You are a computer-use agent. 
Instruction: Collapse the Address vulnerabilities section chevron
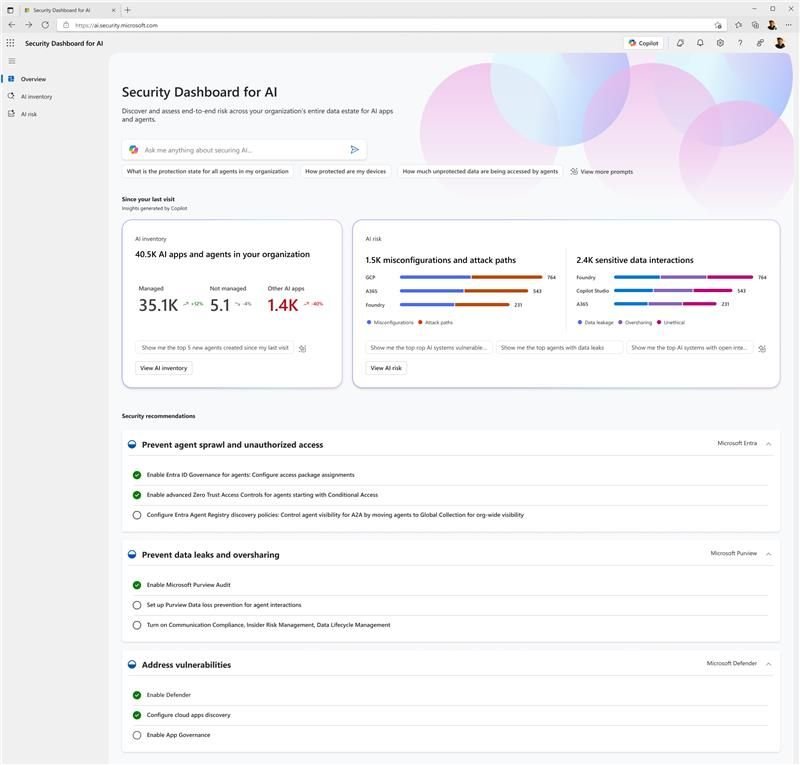click(x=768, y=664)
